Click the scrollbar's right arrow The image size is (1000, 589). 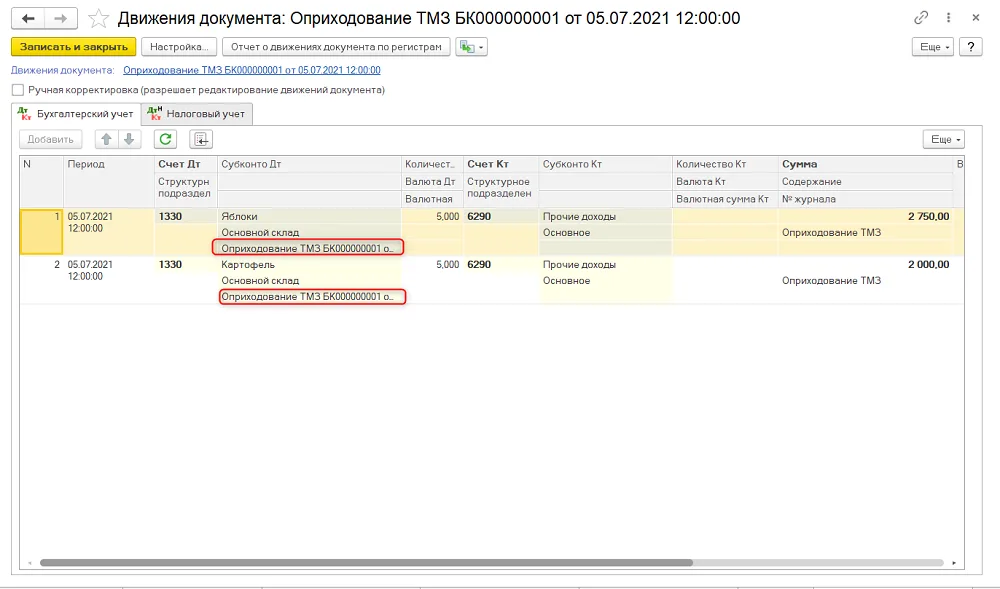point(954,563)
